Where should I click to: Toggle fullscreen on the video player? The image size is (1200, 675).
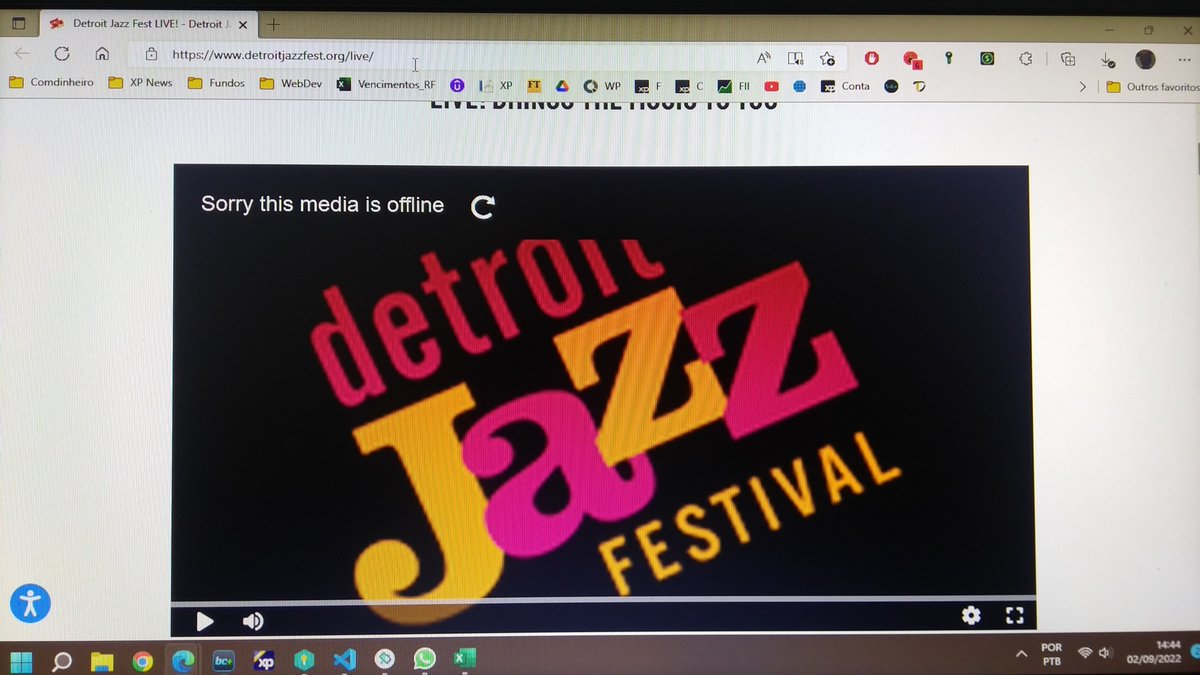tap(1014, 616)
